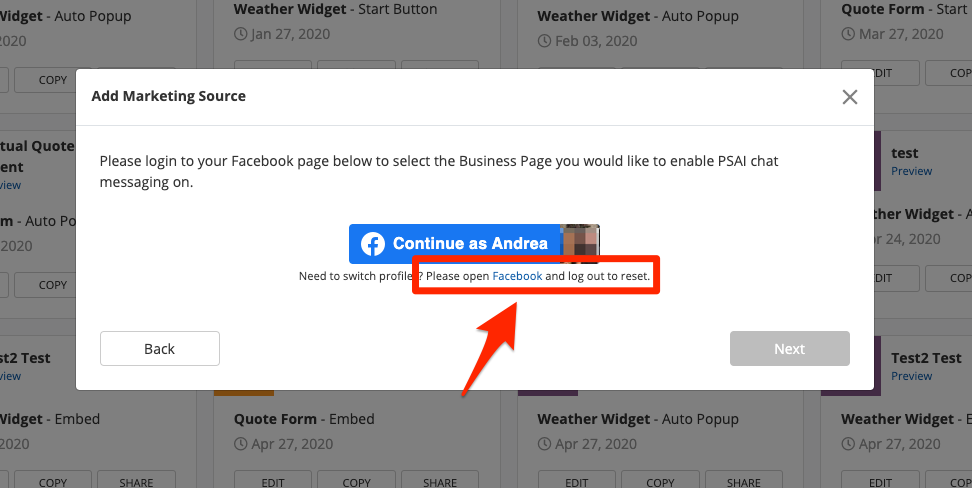This screenshot has width=972, height=488.
Task: Click the blurred profile picture next to Continue as Andrea
Action: 581,244
